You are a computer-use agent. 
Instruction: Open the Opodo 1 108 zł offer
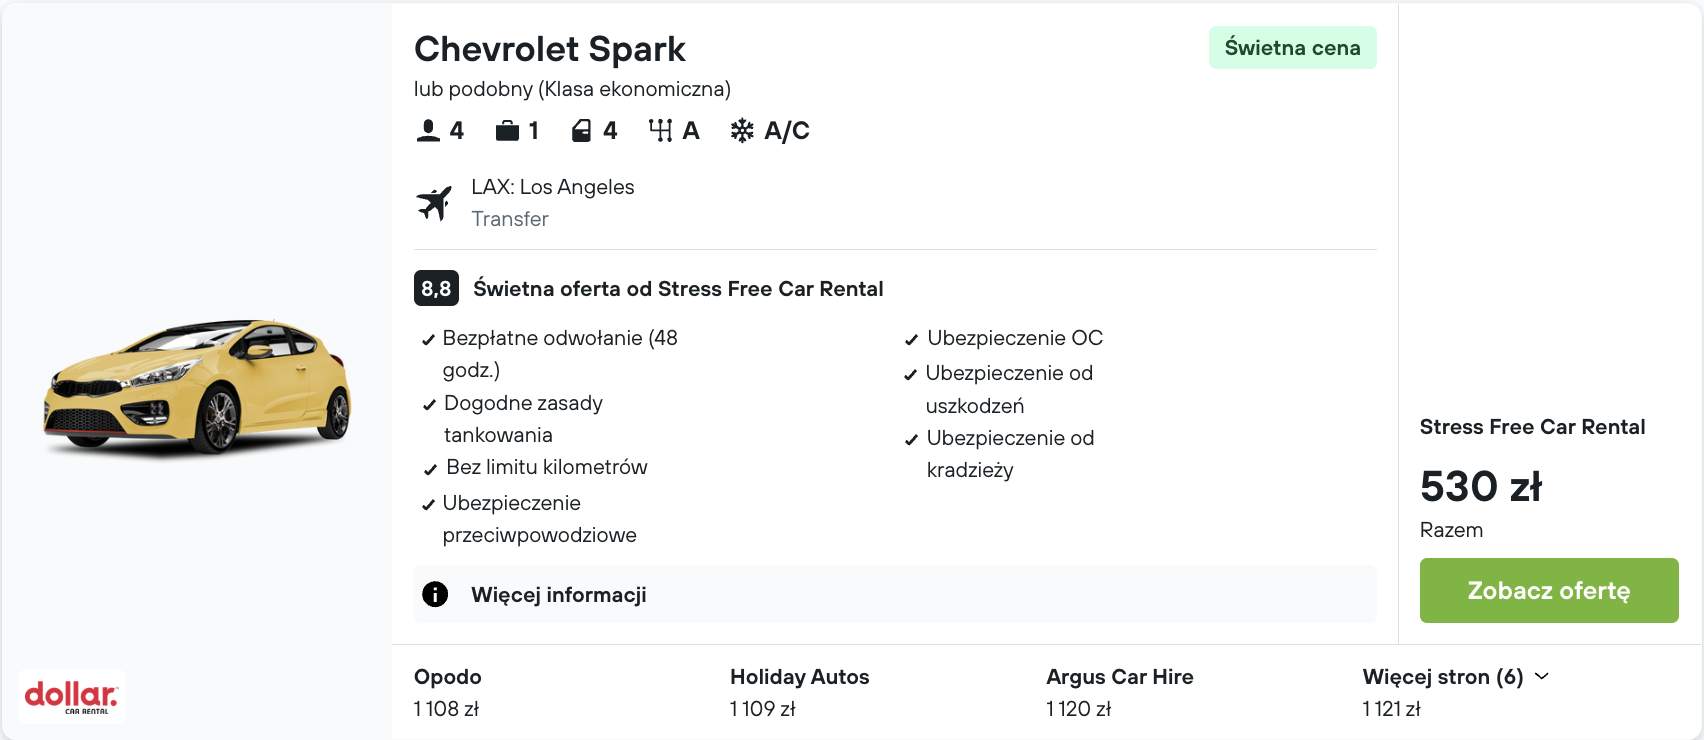(x=447, y=692)
